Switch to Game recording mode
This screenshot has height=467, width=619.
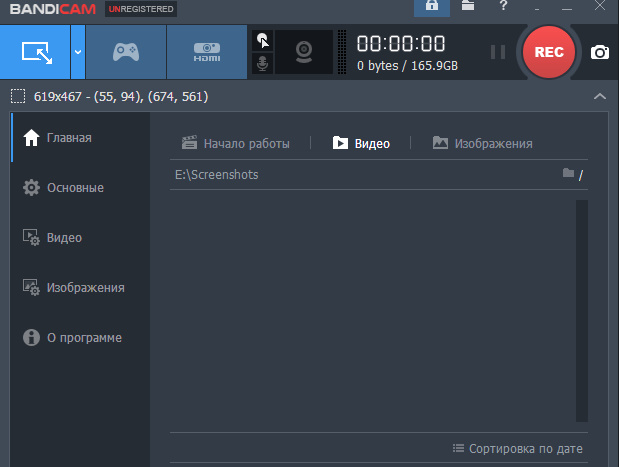tap(126, 52)
